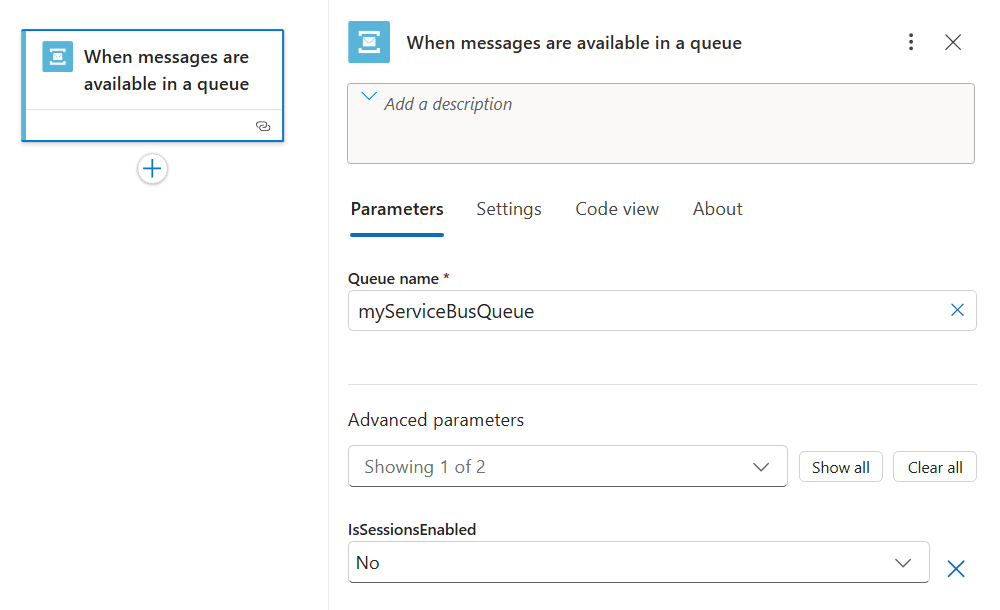
Task: Clear the Queue name using its X icon
Action: coord(957,310)
